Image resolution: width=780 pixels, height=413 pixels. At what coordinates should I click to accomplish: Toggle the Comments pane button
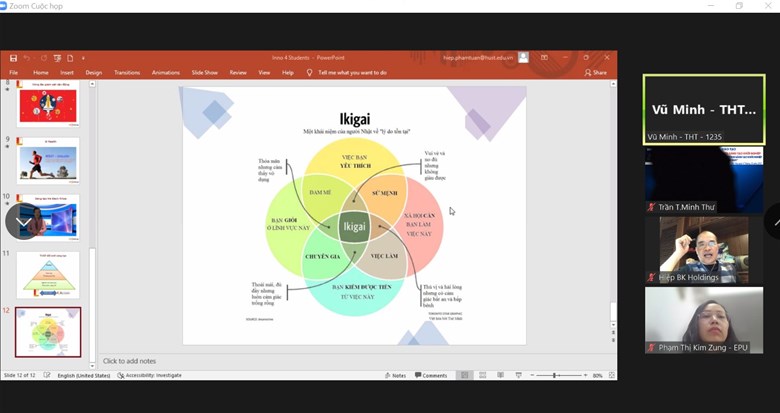pos(431,375)
